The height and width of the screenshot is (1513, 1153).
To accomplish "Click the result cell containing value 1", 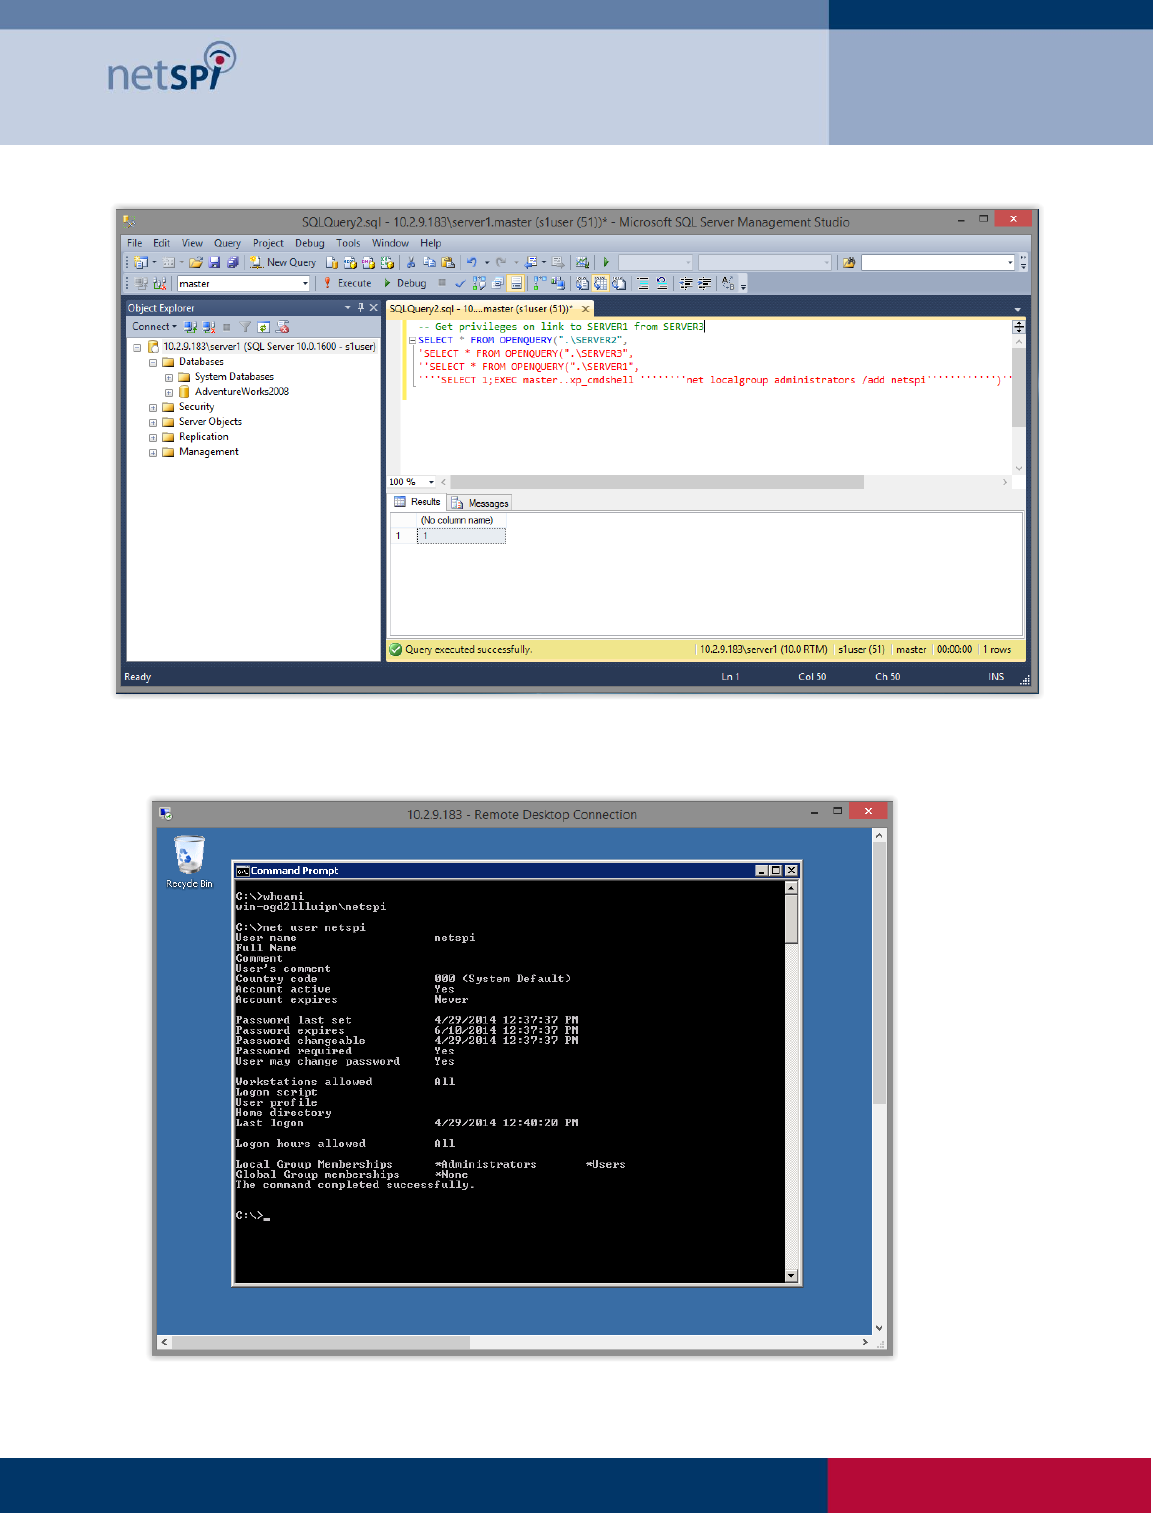I will (461, 536).
